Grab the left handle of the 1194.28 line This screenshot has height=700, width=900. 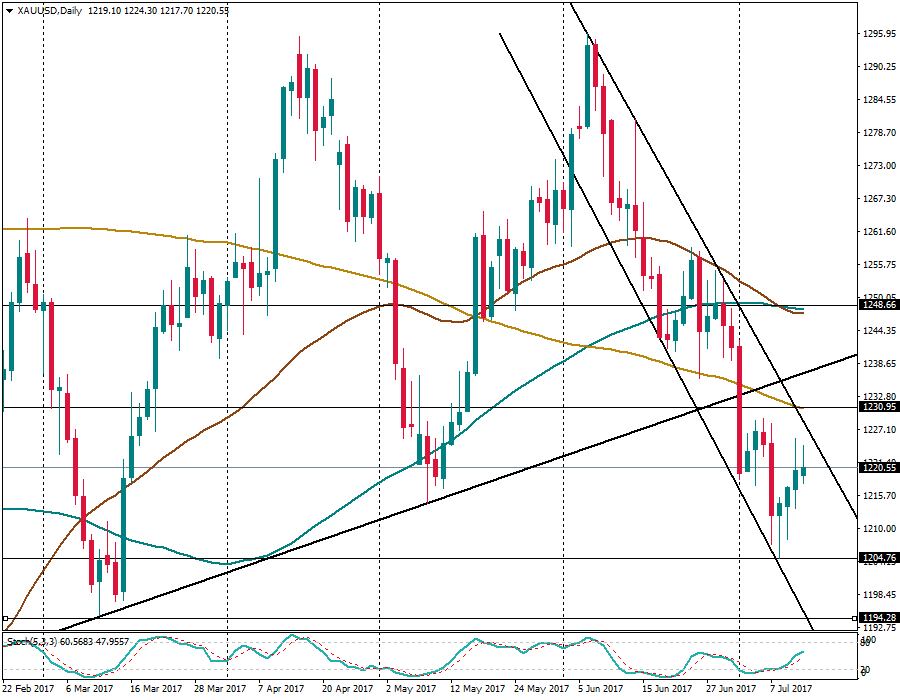click(x=6, y=618)
